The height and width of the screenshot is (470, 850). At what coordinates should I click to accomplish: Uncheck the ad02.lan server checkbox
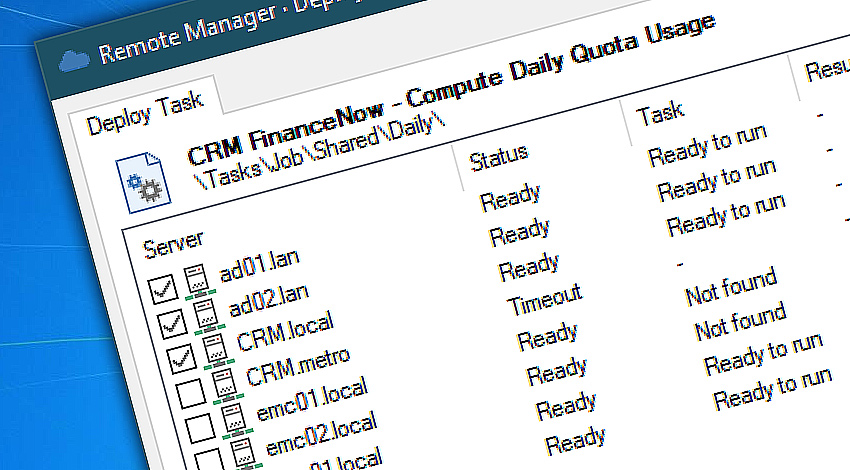pos(172,324)
